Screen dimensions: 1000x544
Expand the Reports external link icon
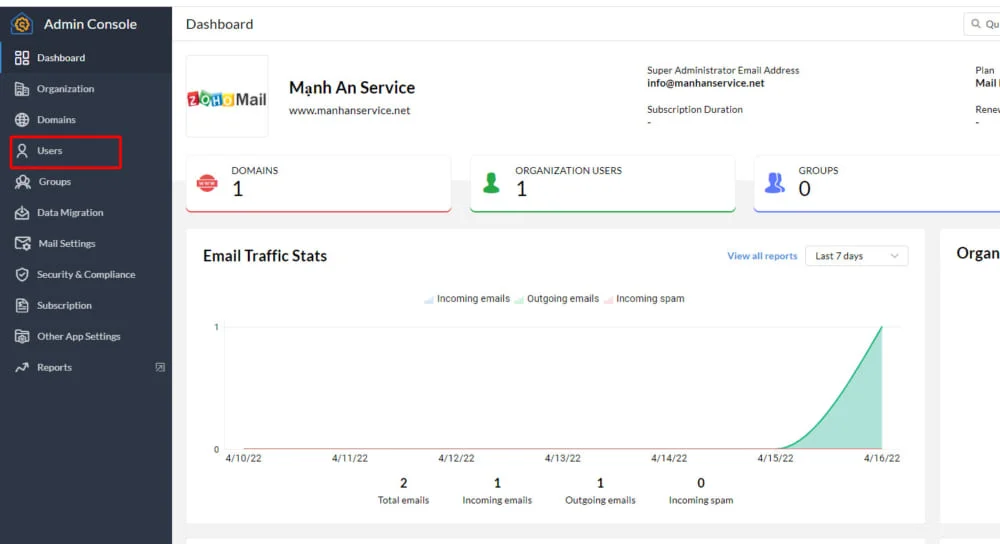(160, 368)
